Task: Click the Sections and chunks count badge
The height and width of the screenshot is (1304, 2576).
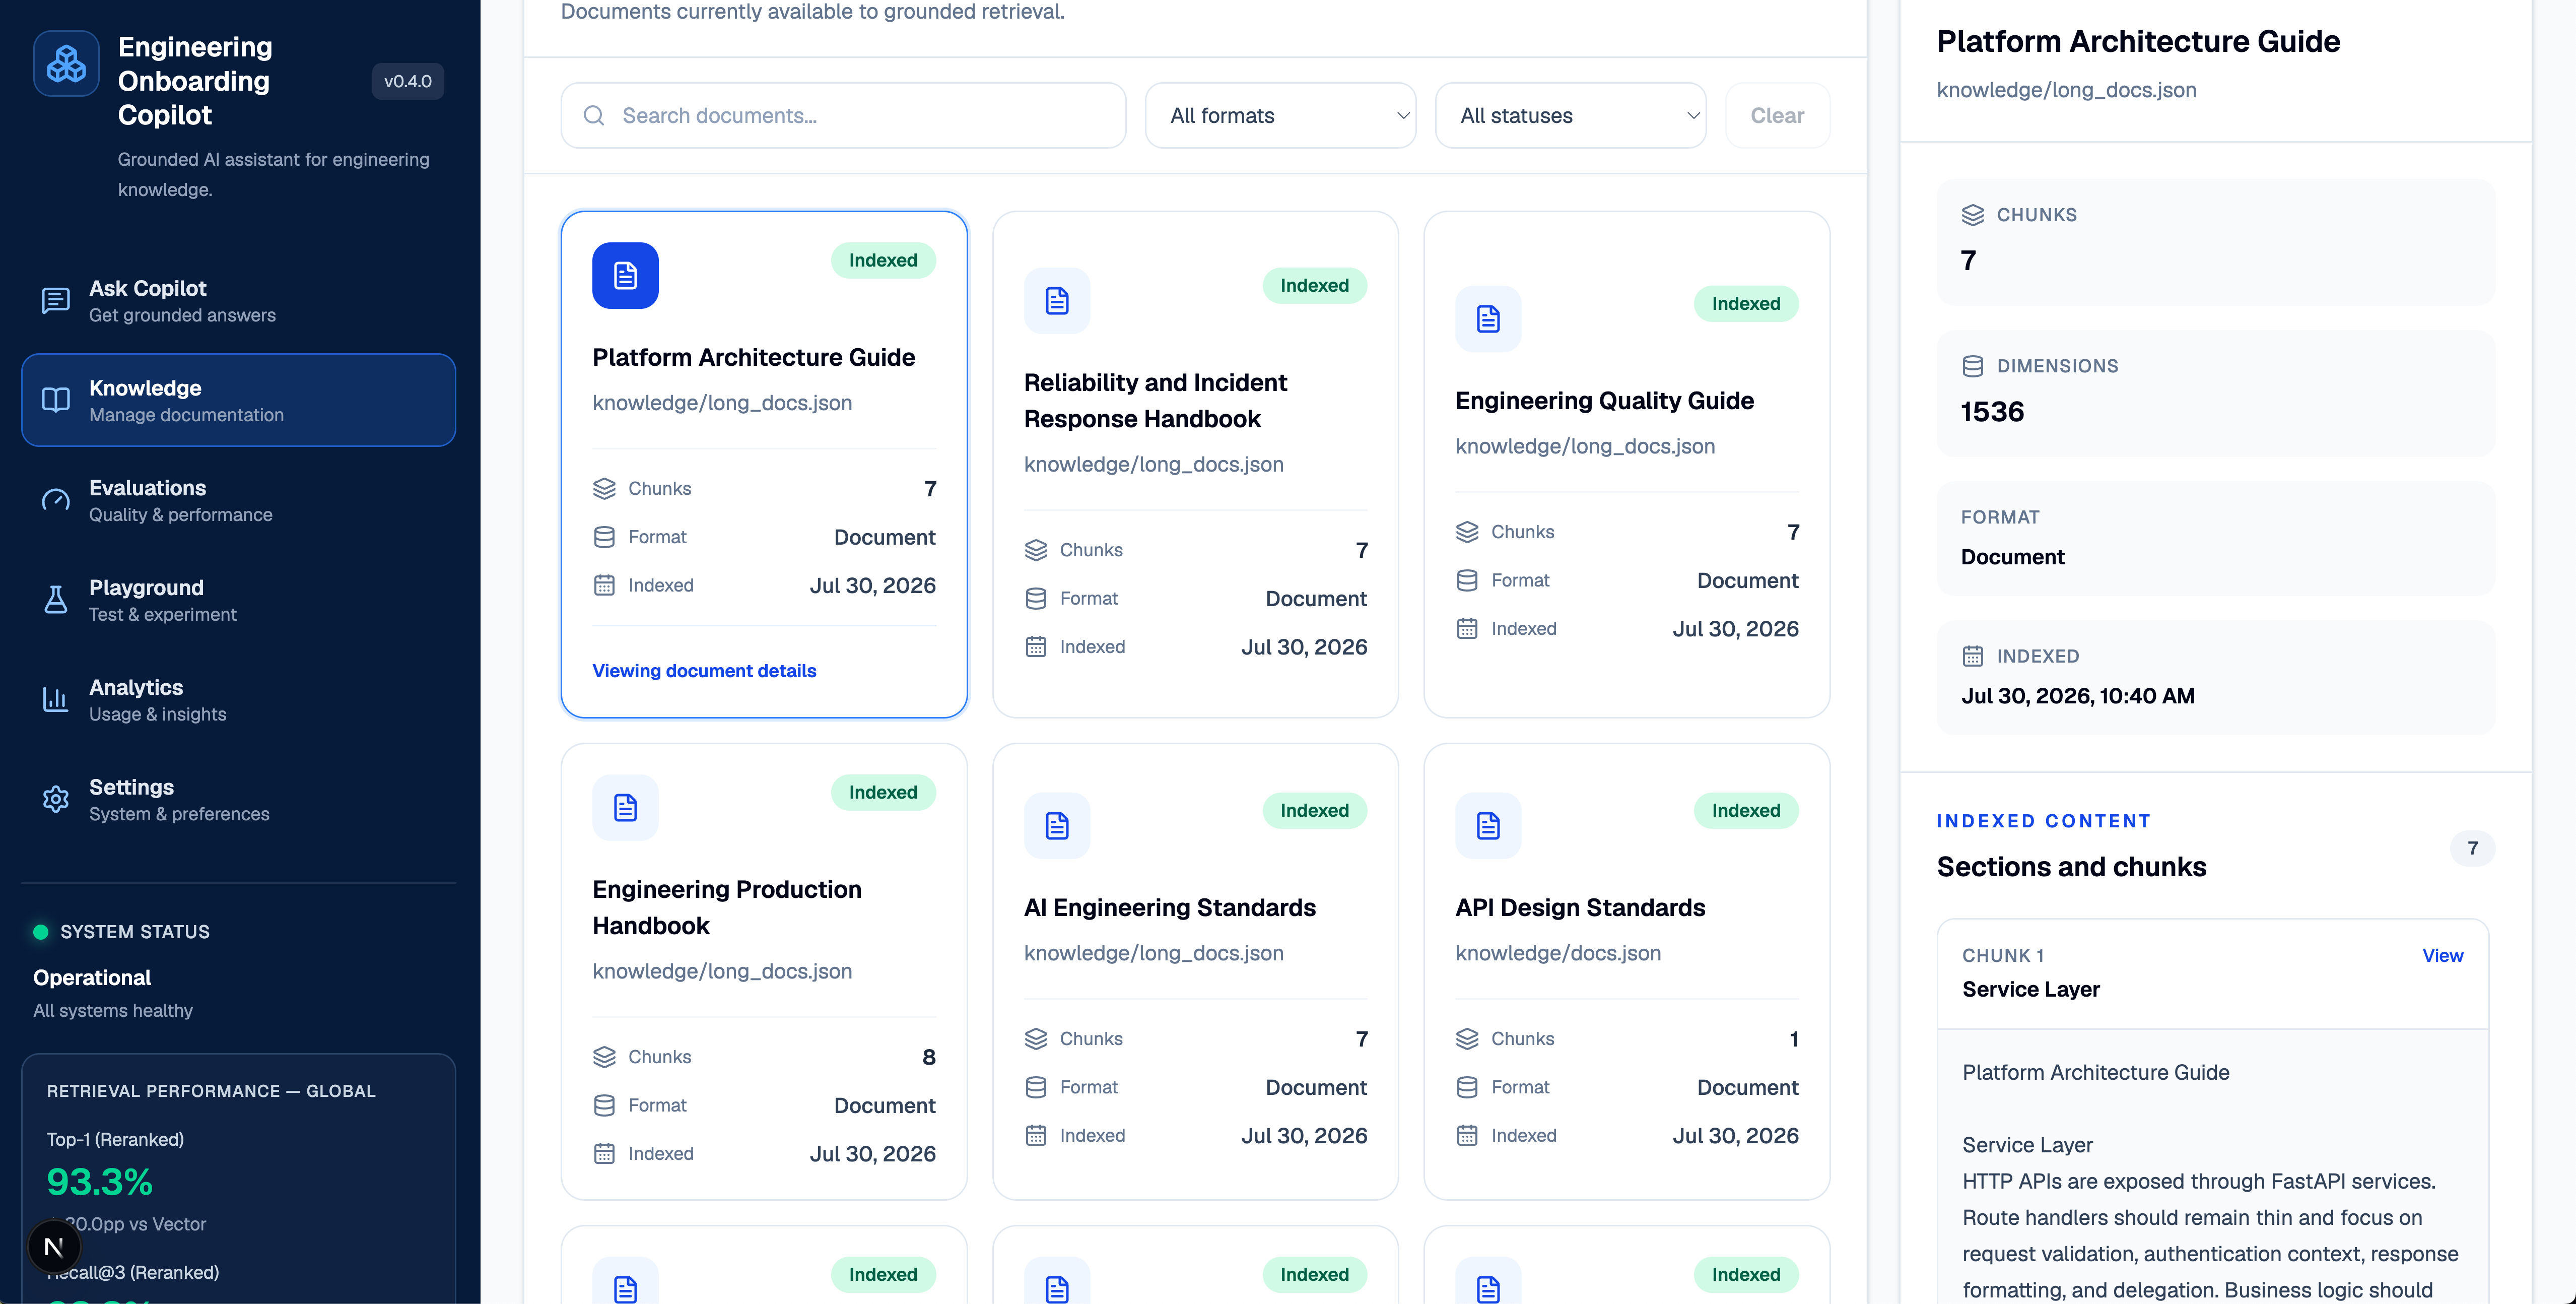Action: 2472,848
